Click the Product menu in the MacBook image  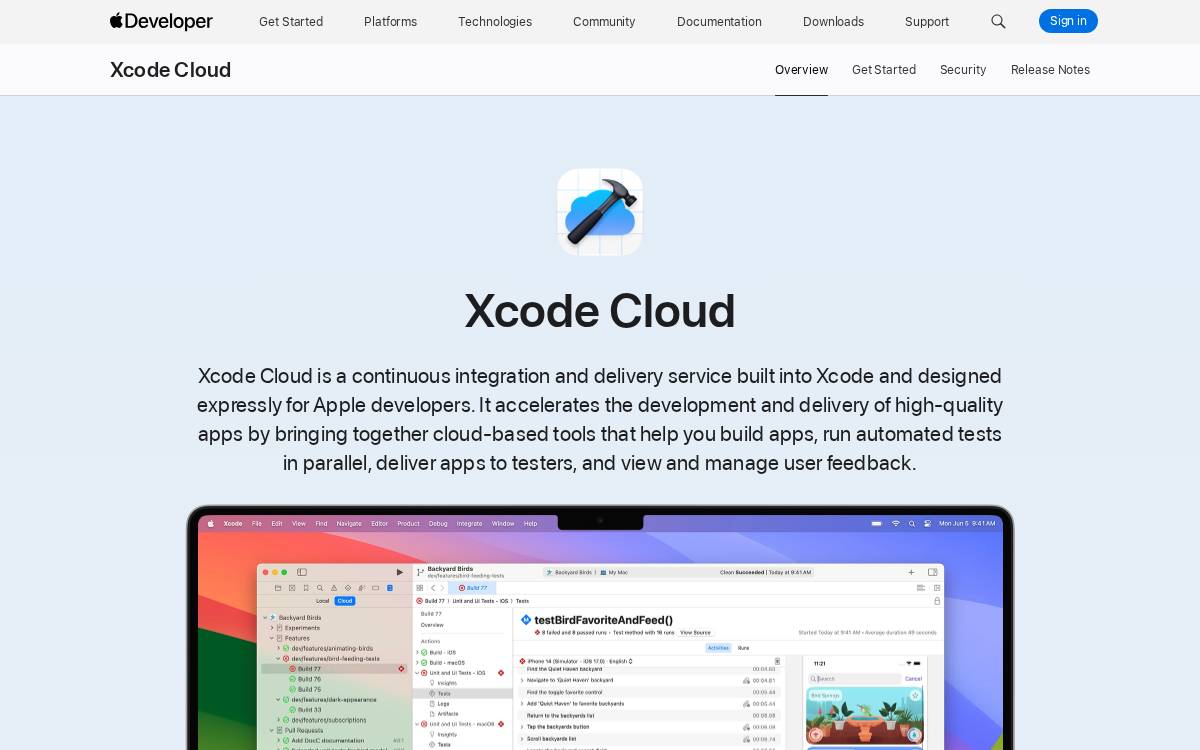[x=408, y=523]
